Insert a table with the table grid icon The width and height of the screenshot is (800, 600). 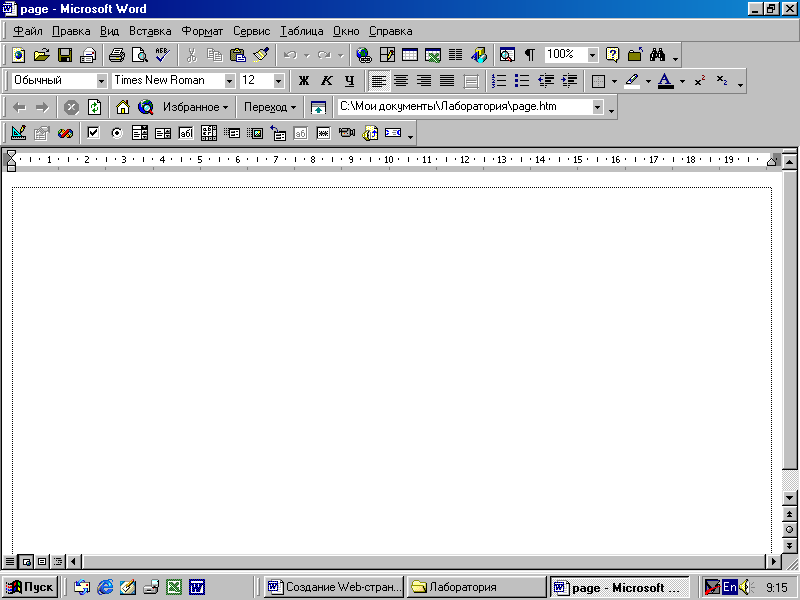(410, 55)
